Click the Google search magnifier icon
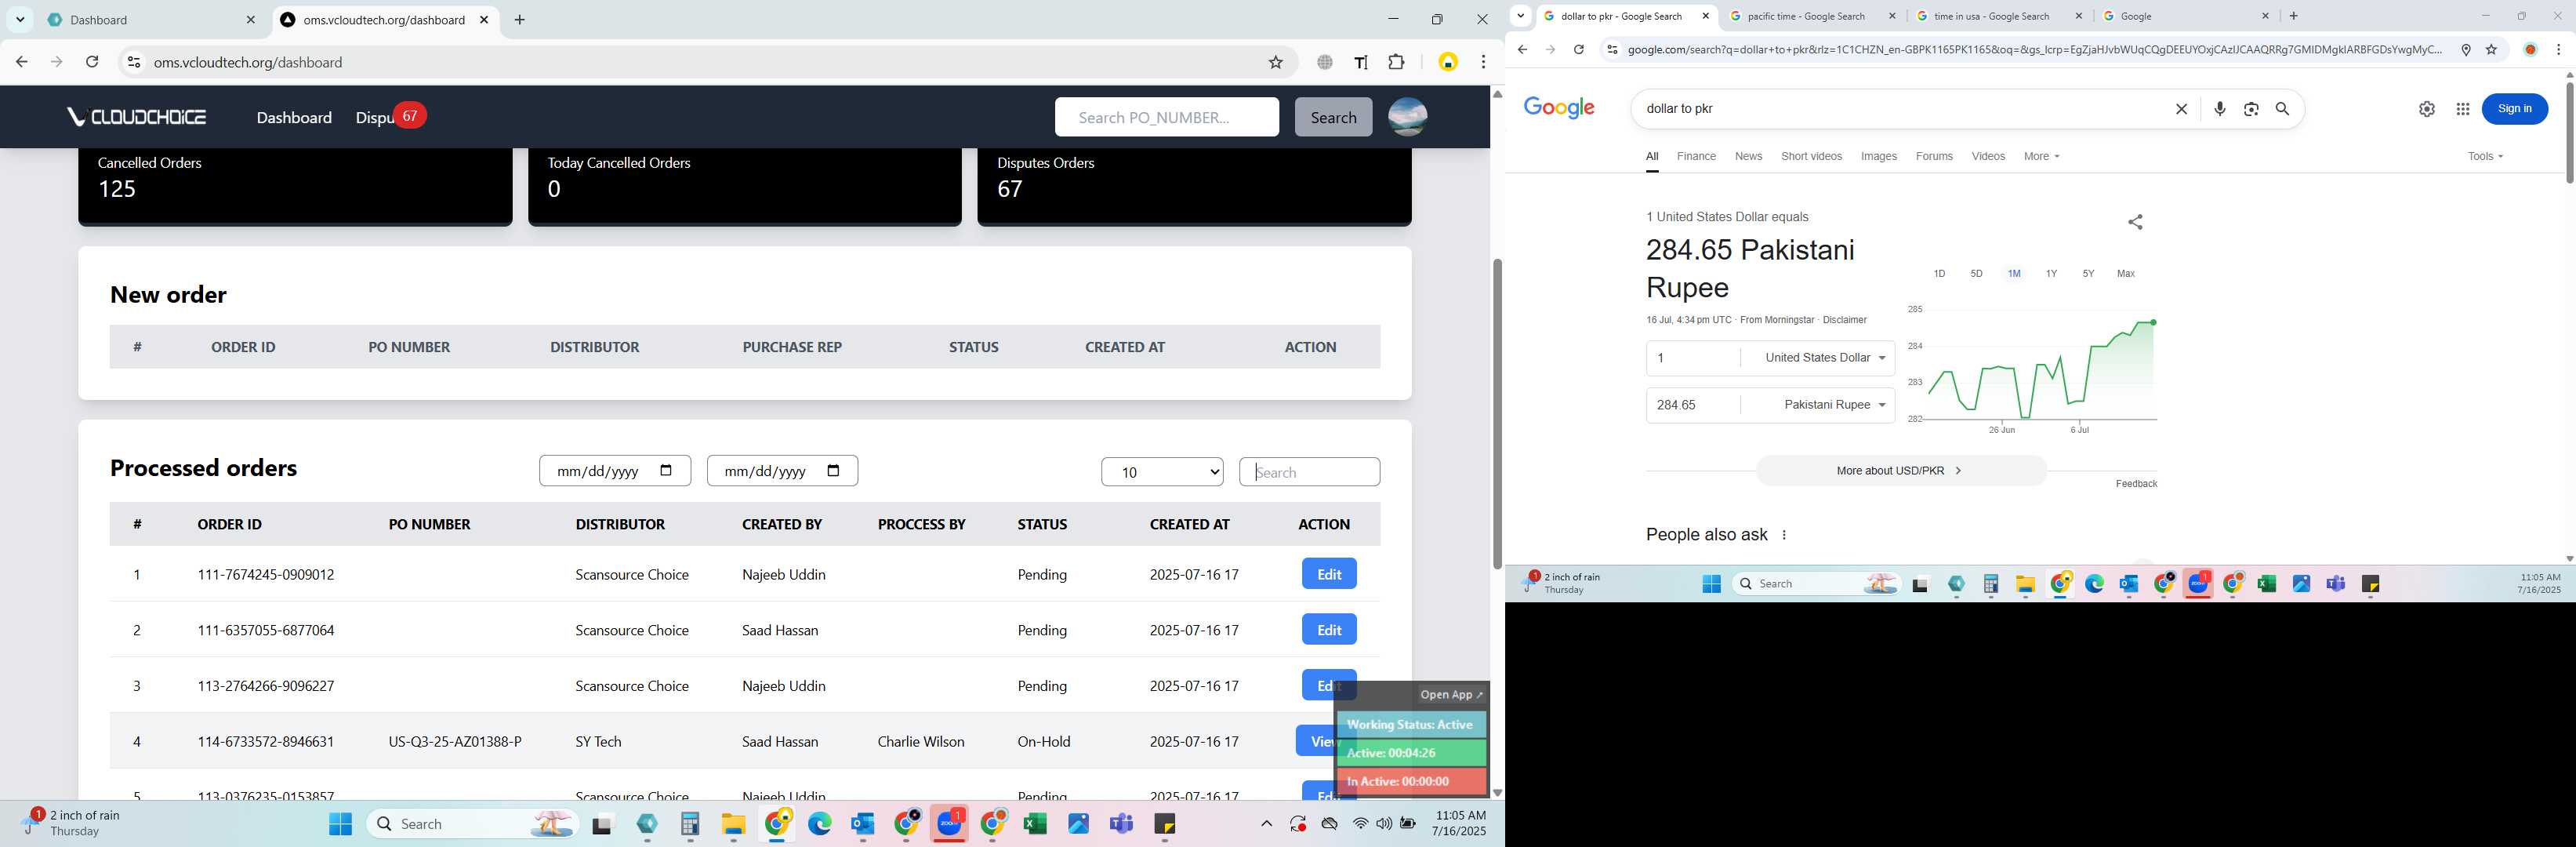The height and width of the screenshot is (847, 2576). [x=2282, y=109]
